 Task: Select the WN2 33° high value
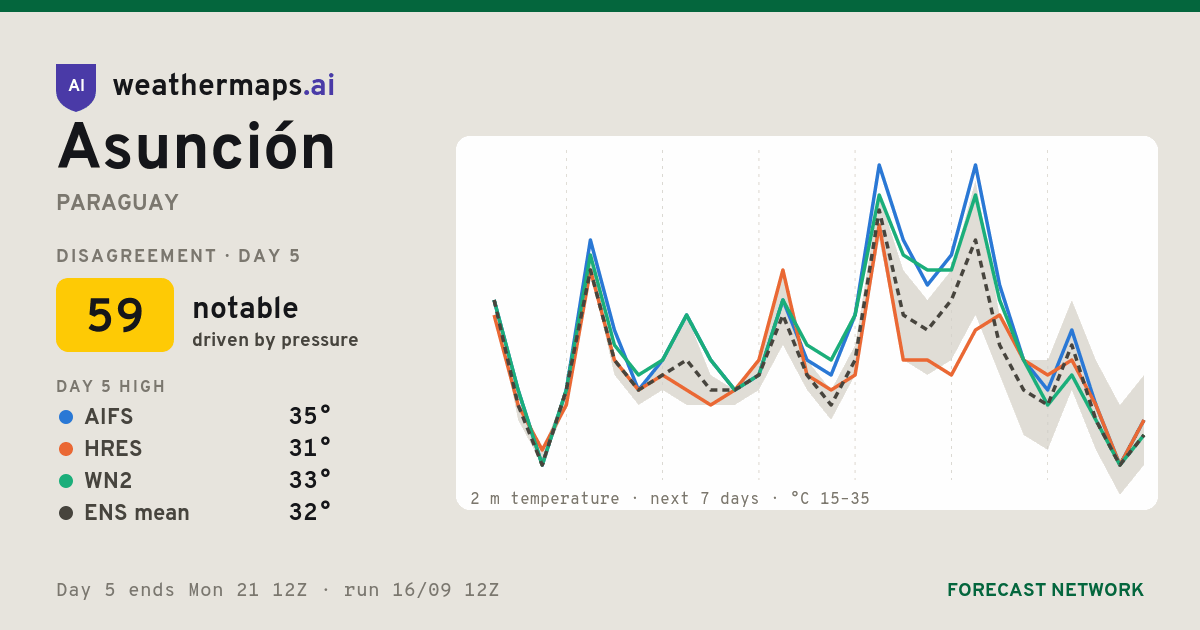coord(310,480)
